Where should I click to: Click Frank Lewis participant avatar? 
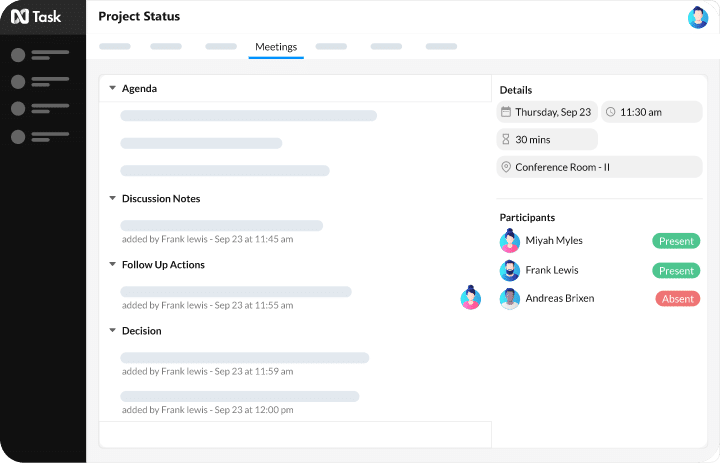510,270
